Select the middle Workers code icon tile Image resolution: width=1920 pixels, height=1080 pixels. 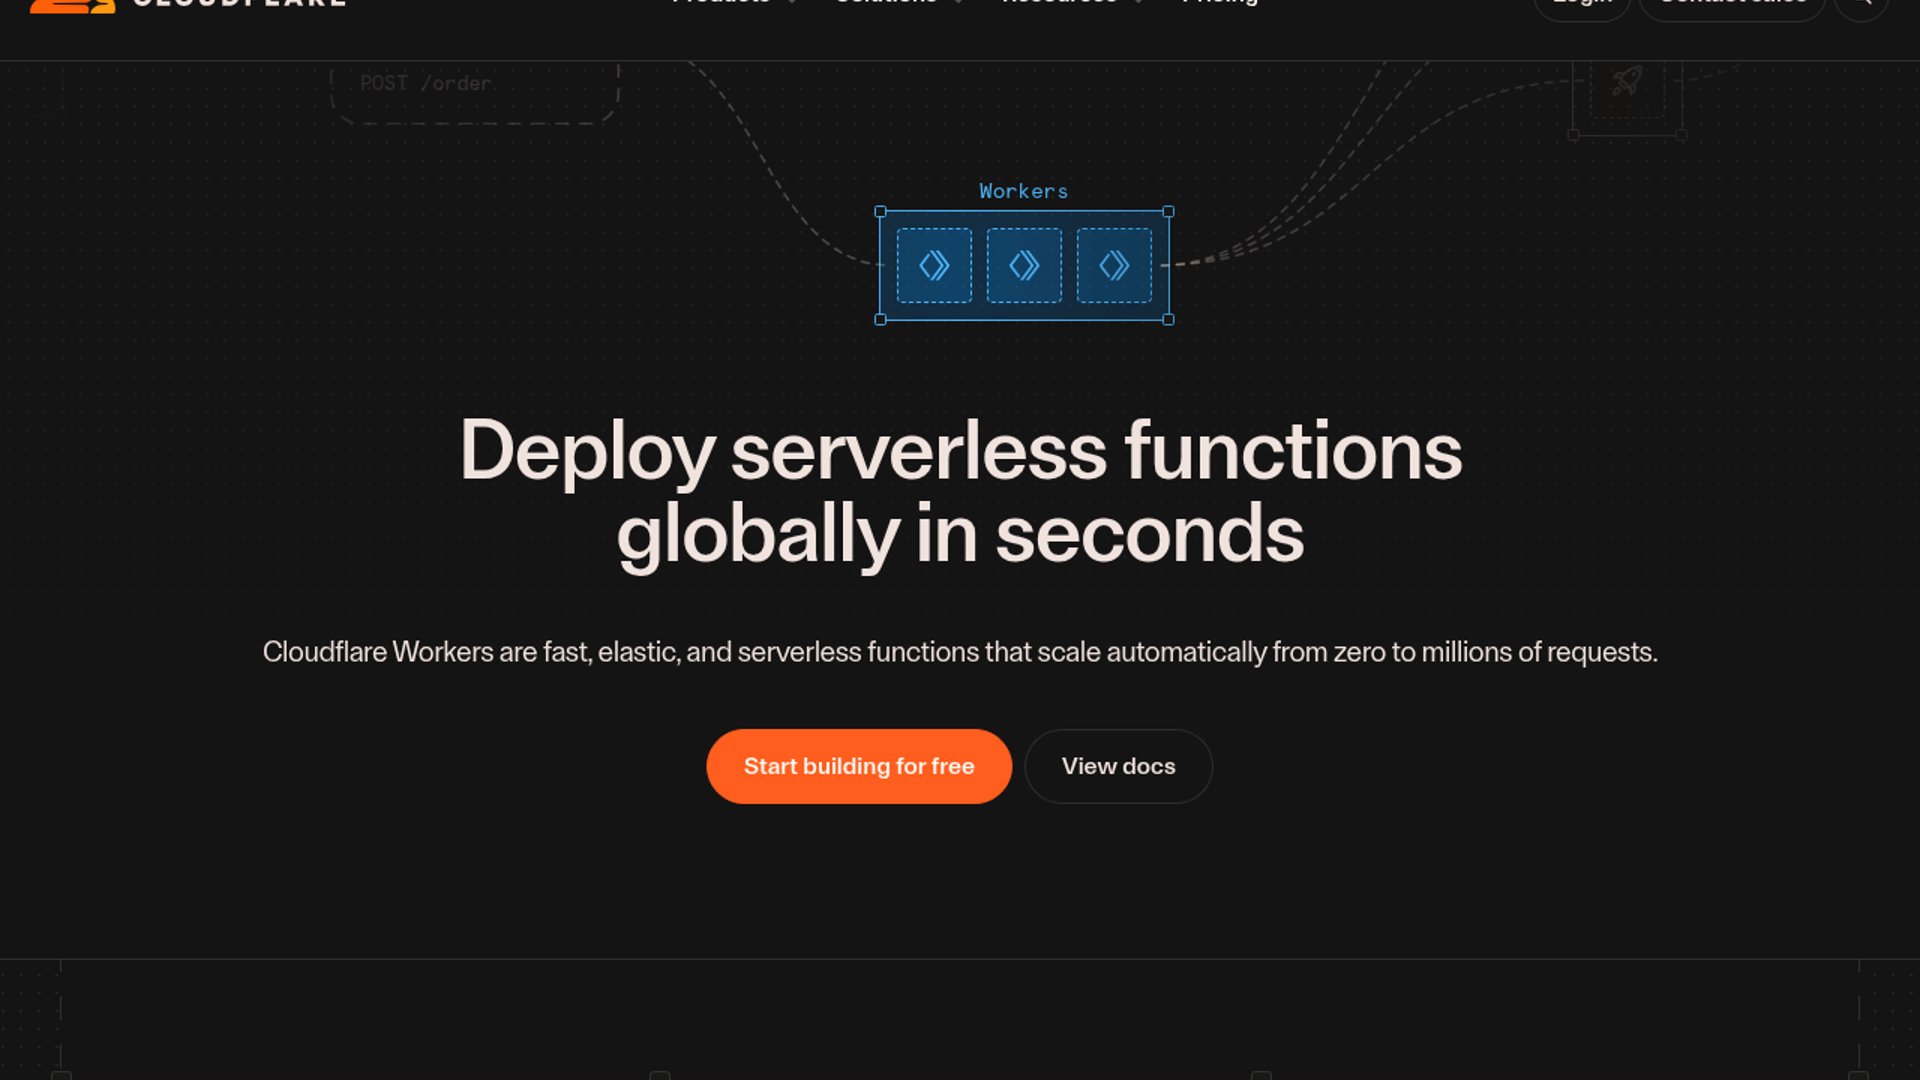tap(1024, 265)
